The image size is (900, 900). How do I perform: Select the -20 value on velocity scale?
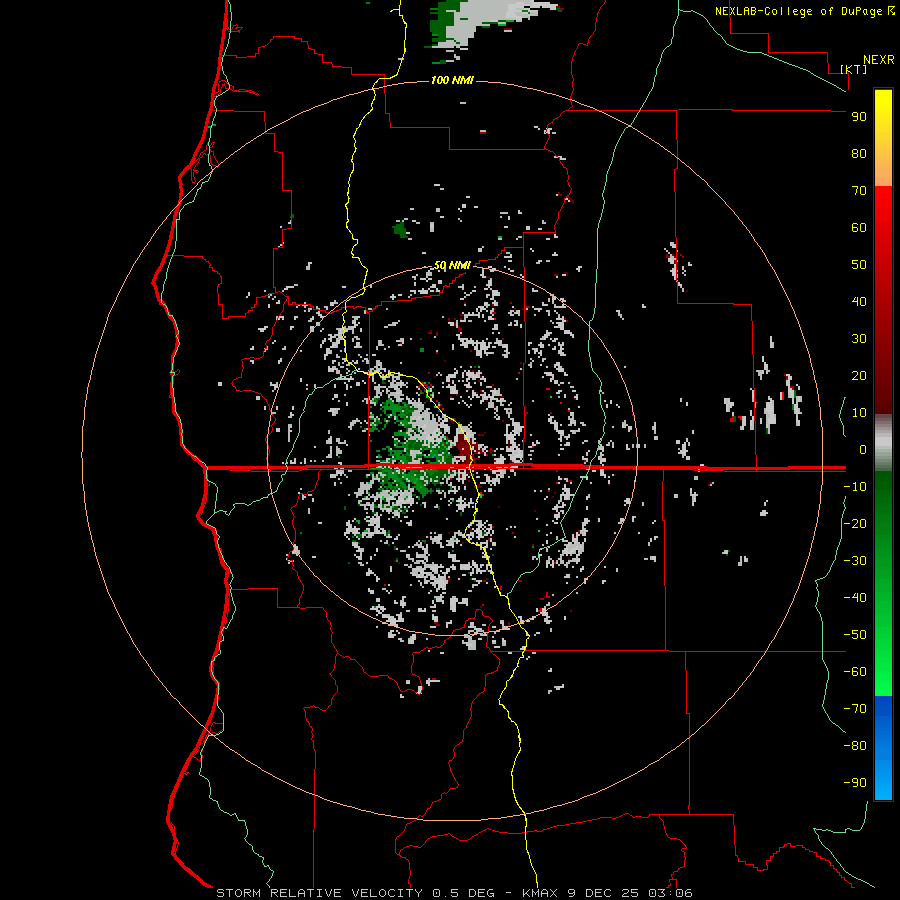(x=855, y=523)
